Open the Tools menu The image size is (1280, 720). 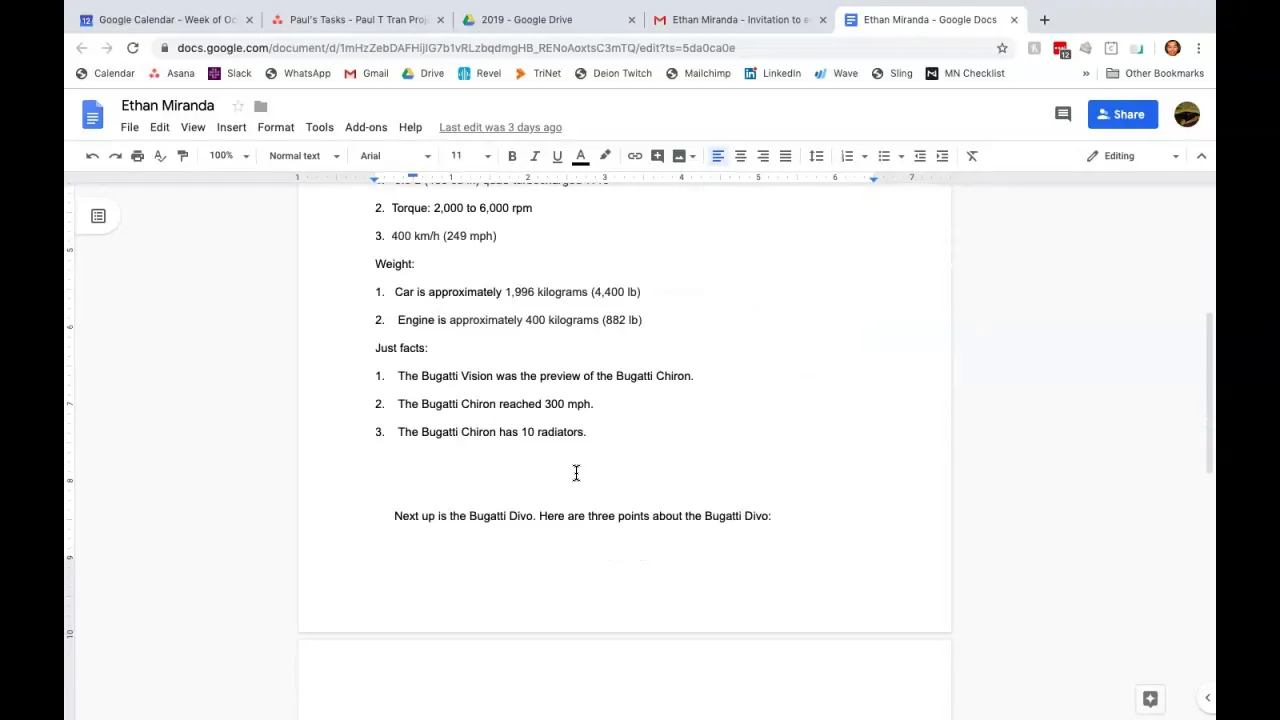click(x=320, y=128)
